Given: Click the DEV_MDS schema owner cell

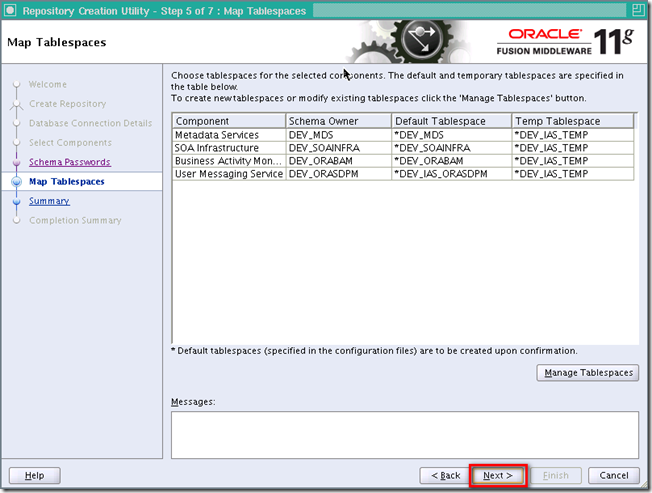Looking at the screenshot, I should 338,135.
